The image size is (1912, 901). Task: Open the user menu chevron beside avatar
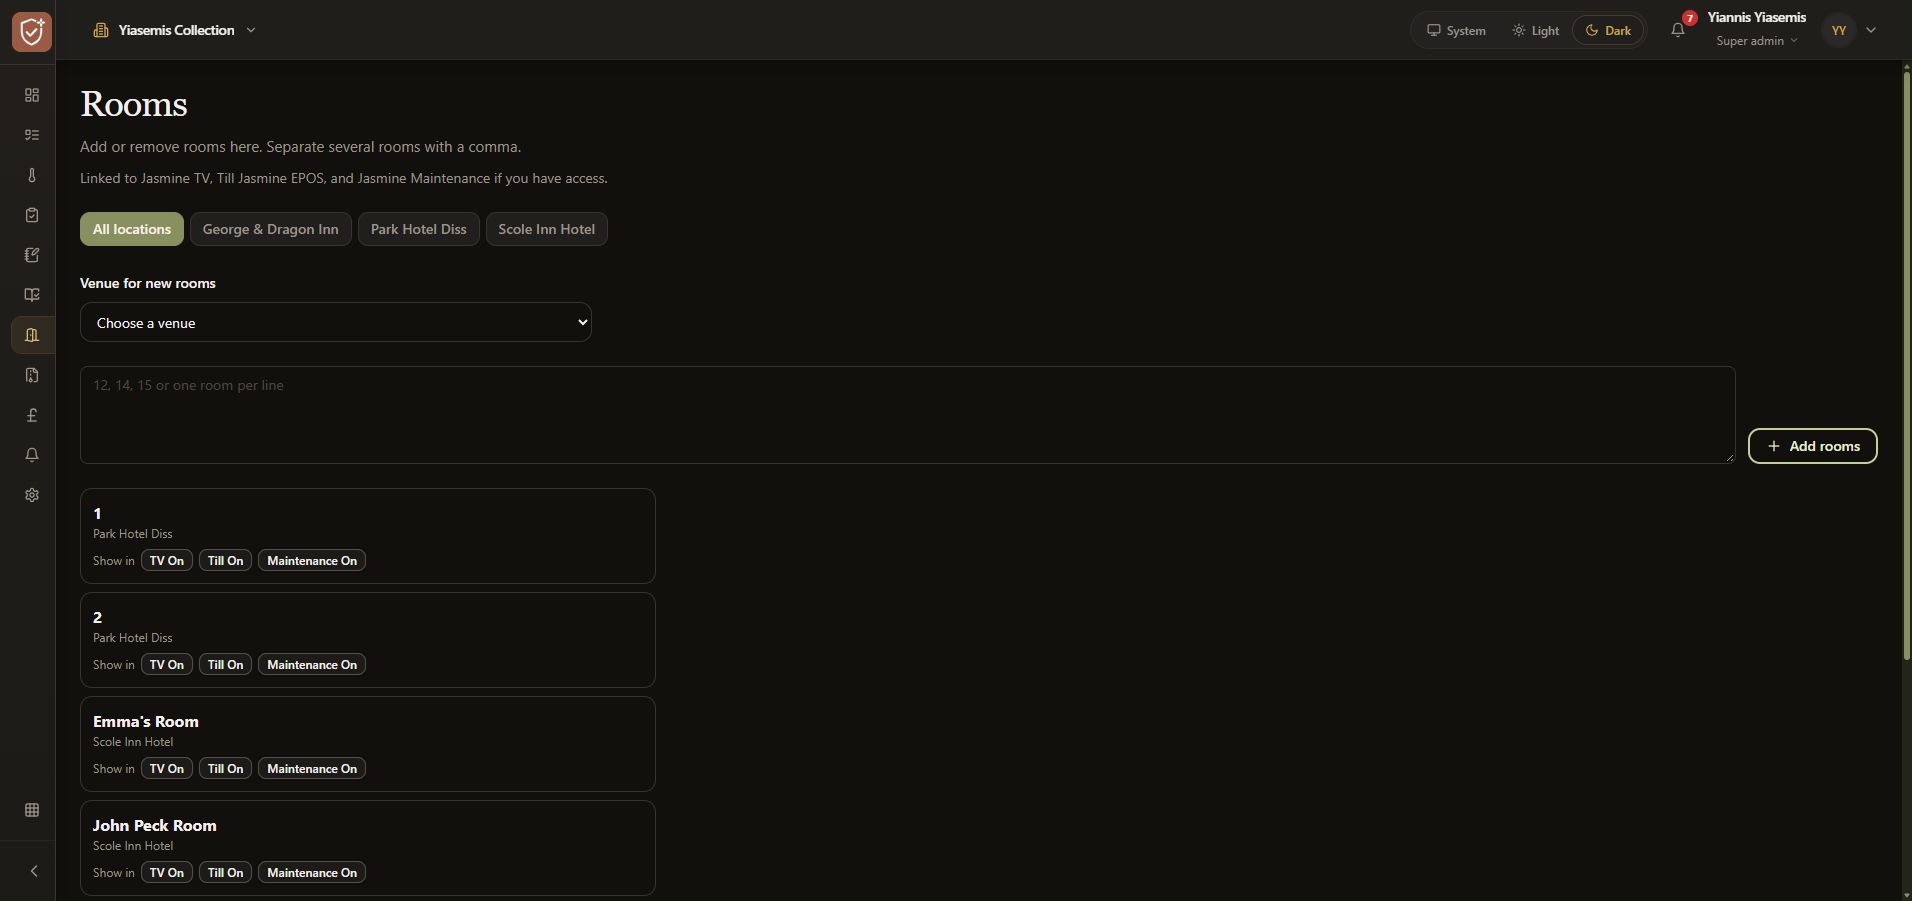pyautogui.click(x=1871, y=30)
